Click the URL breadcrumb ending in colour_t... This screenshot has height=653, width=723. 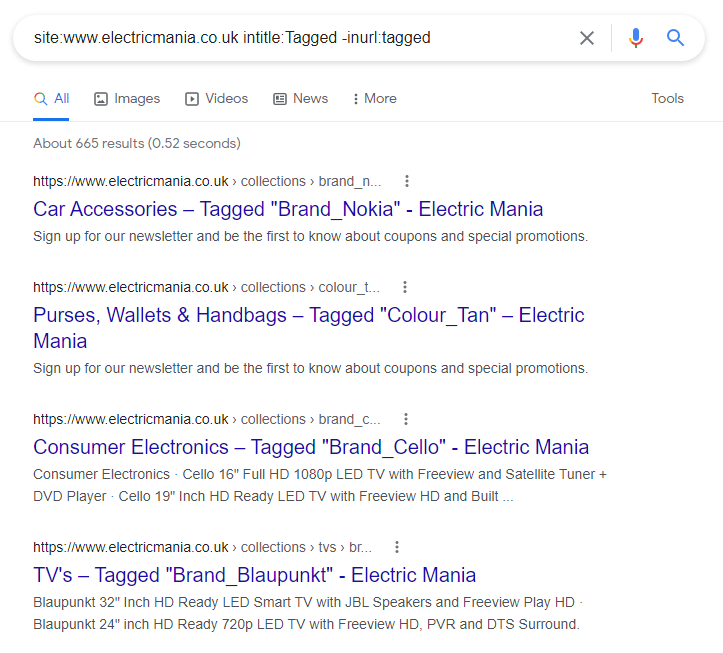click(x=207, y=287)
